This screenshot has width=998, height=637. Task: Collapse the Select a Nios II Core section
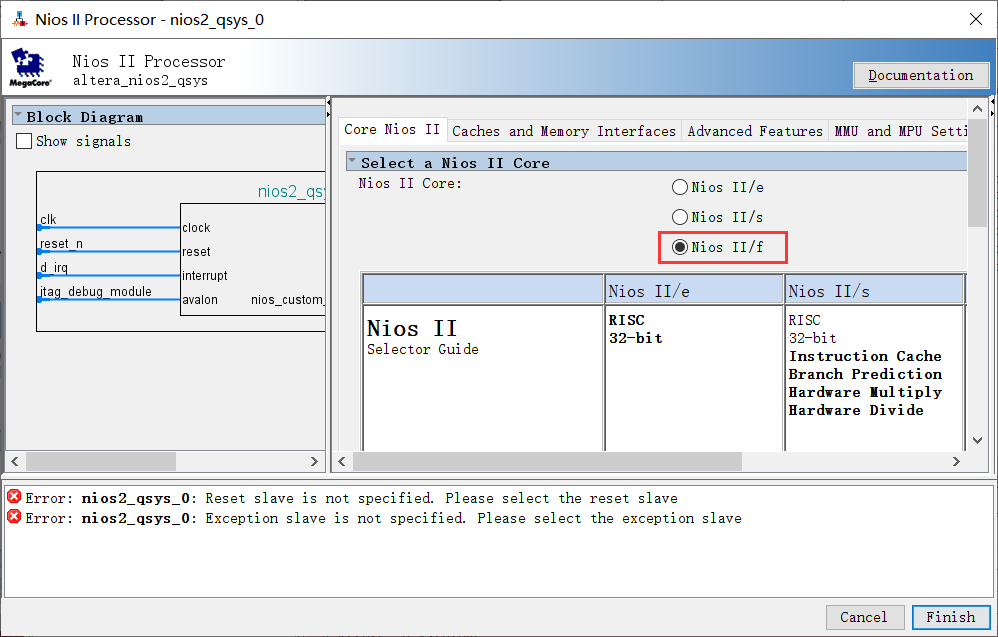[352, 162]
